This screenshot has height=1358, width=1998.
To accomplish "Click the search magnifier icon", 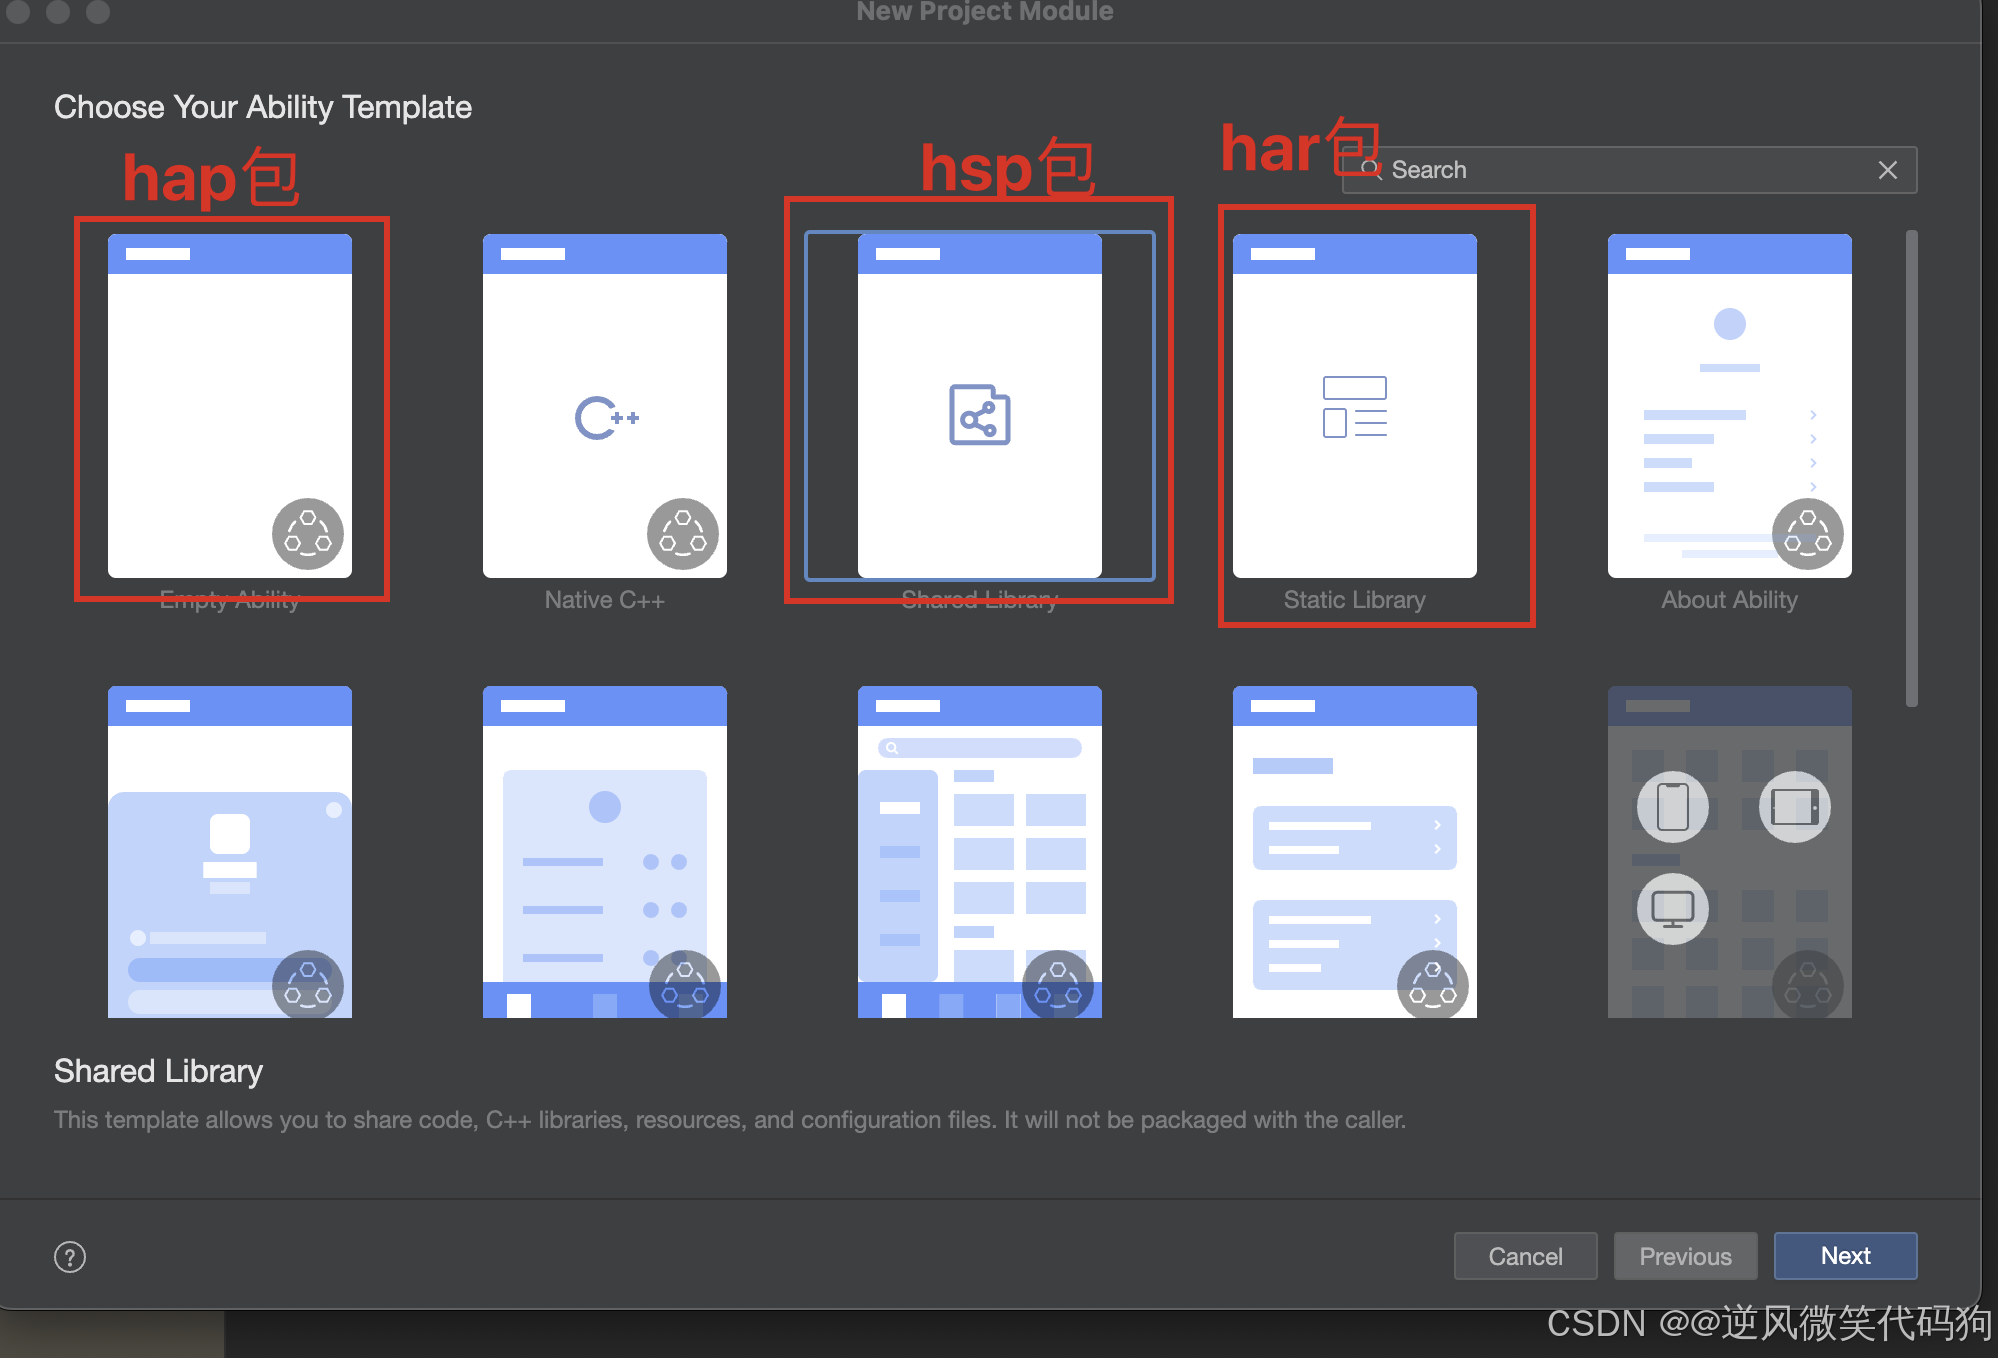I will [x=1371, y=169].
